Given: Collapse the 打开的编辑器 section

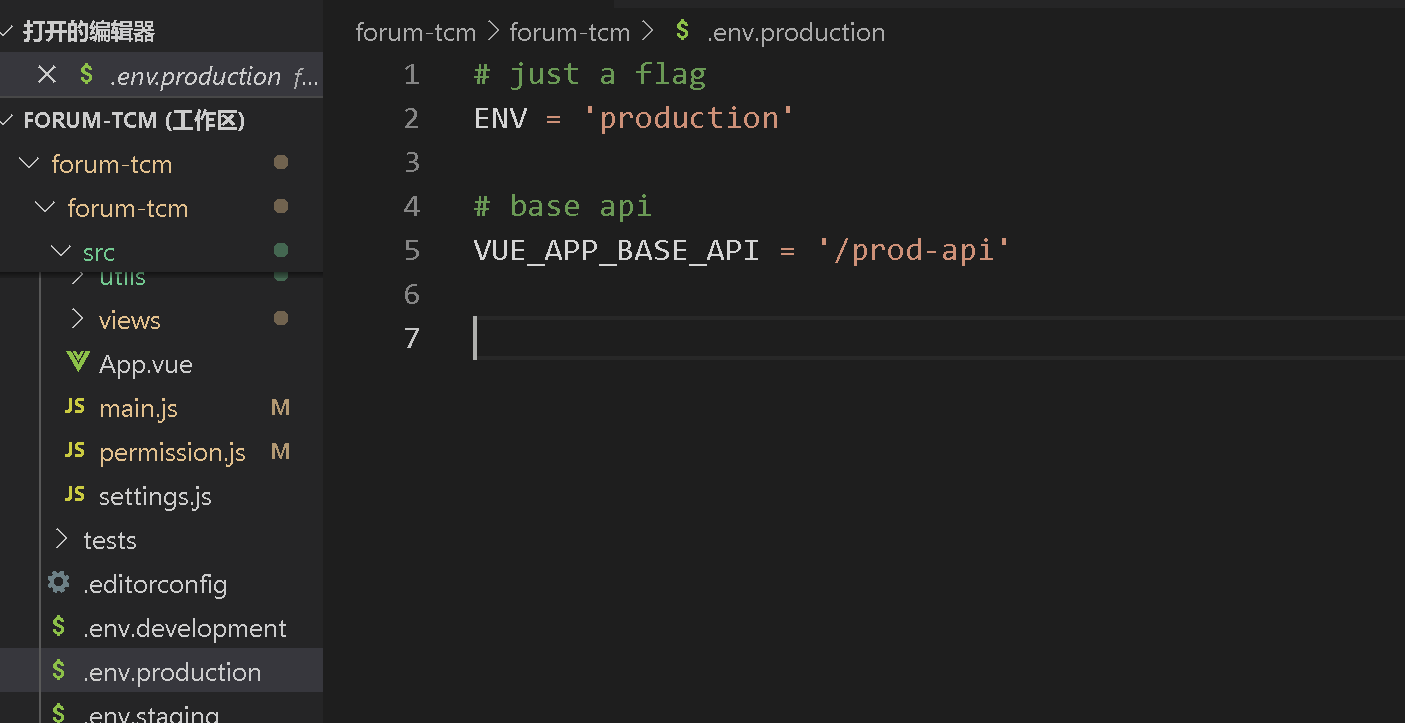Looking at the screenshot, I should click(8, 32).
